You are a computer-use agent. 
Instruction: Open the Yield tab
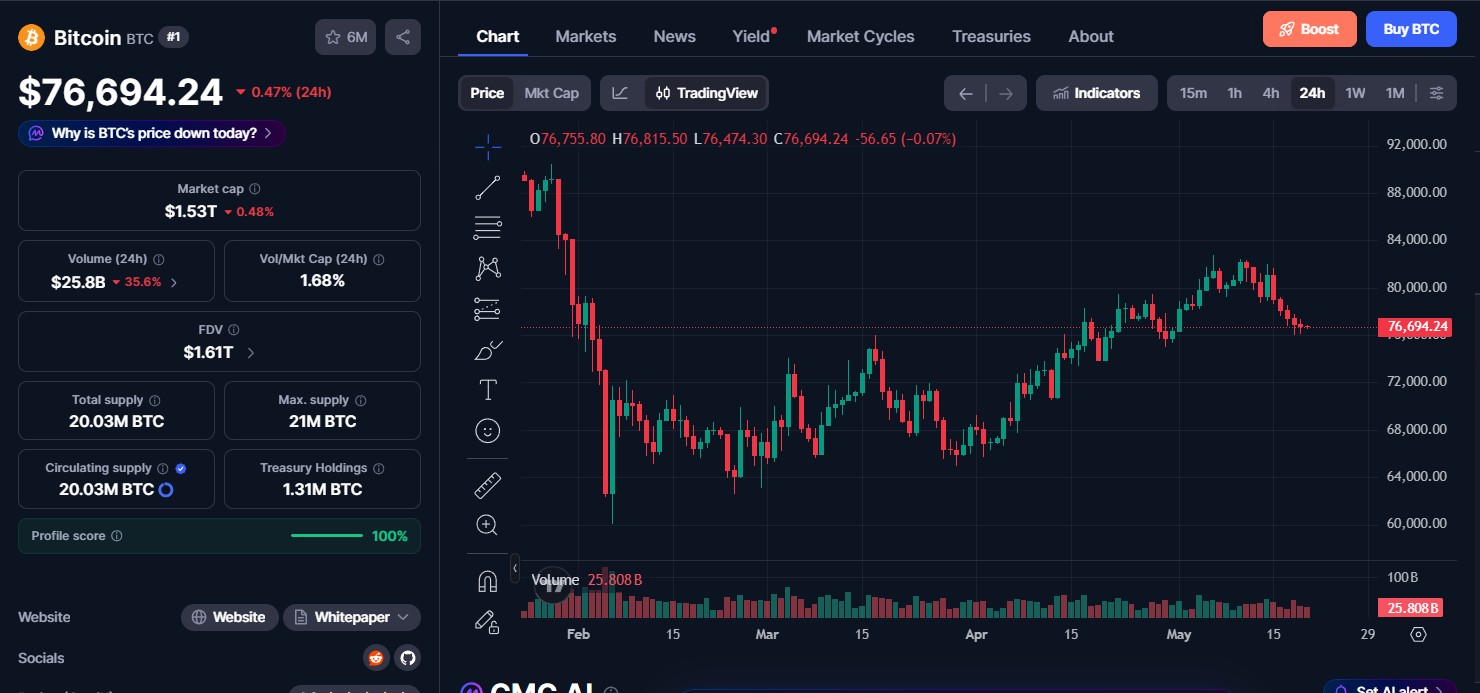751,36
